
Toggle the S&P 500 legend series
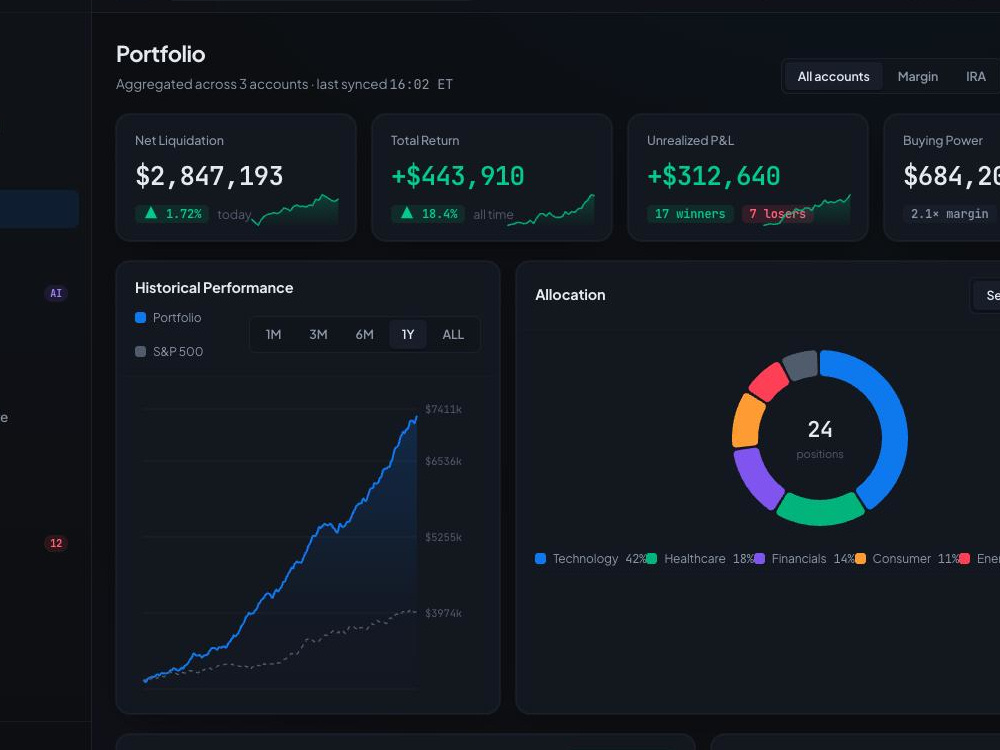pos(169,351)
